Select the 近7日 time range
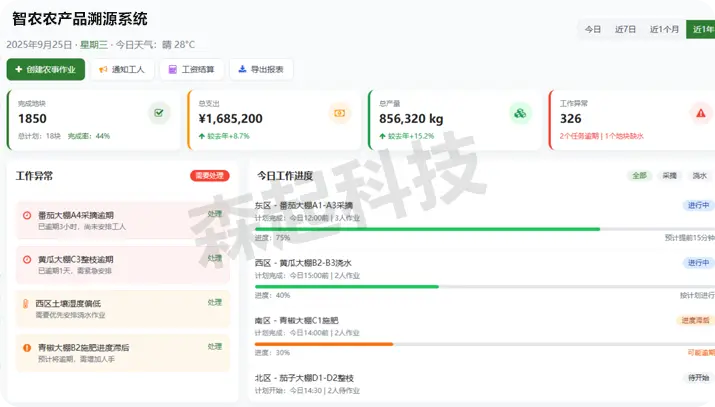The image size is (715, 407). click(x=626, y=30)
